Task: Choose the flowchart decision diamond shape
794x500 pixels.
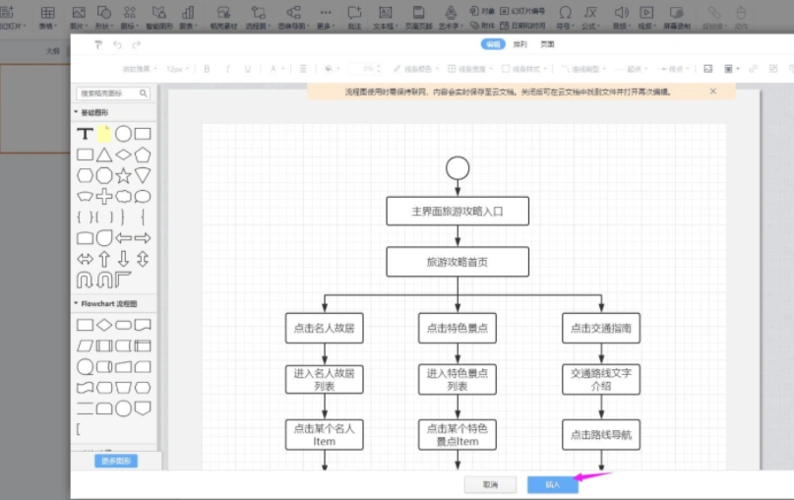Action: pyautogui.click(x=104, y=325)
